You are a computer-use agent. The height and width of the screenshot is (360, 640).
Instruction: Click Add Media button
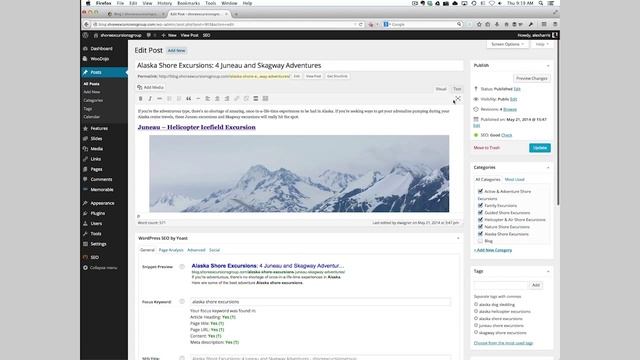[x=151, y=87]
